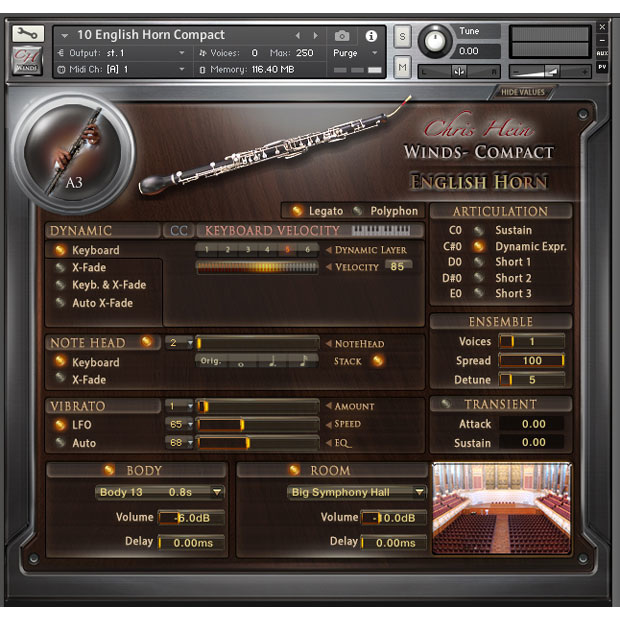Click the English horn player portrait
The image size is (620, 620).
coord(76,150)
